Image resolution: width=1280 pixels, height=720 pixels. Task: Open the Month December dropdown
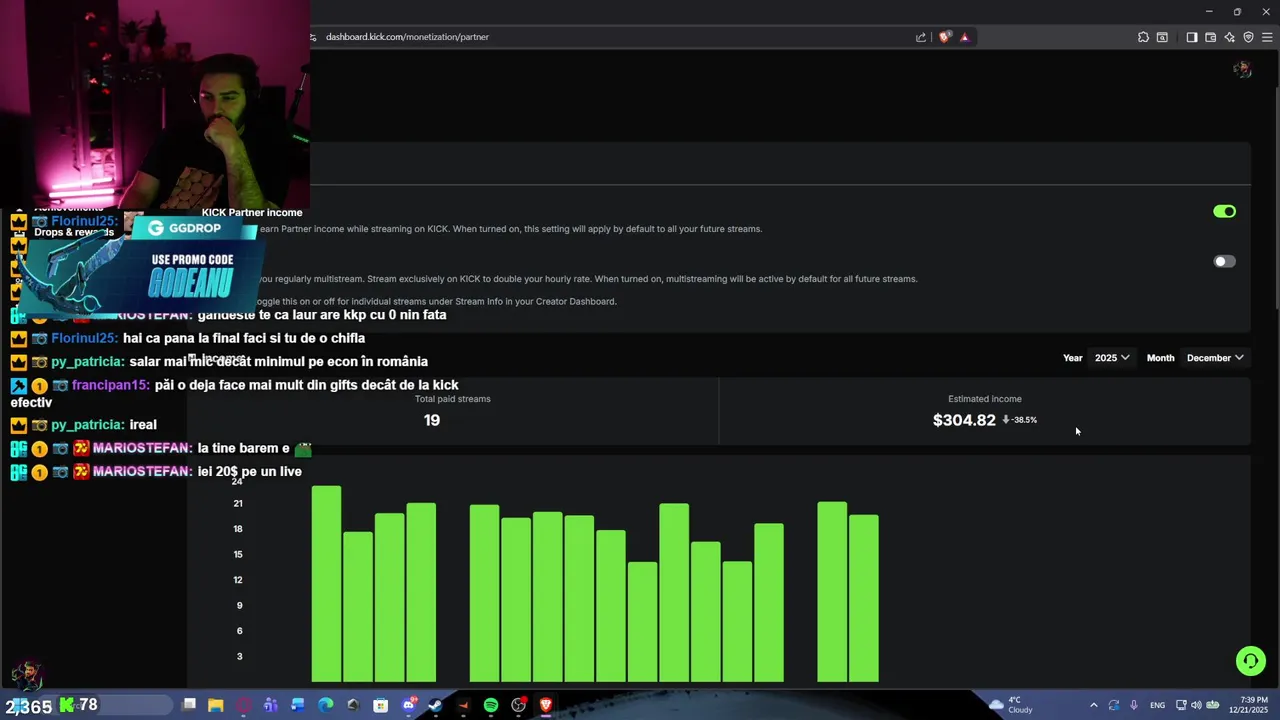[1215, 358]
